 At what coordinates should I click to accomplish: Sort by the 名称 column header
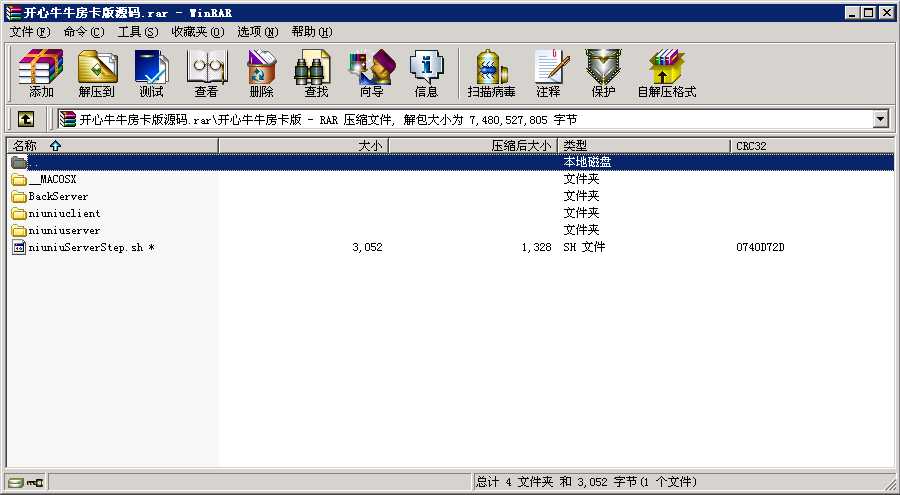pos(112,146)
